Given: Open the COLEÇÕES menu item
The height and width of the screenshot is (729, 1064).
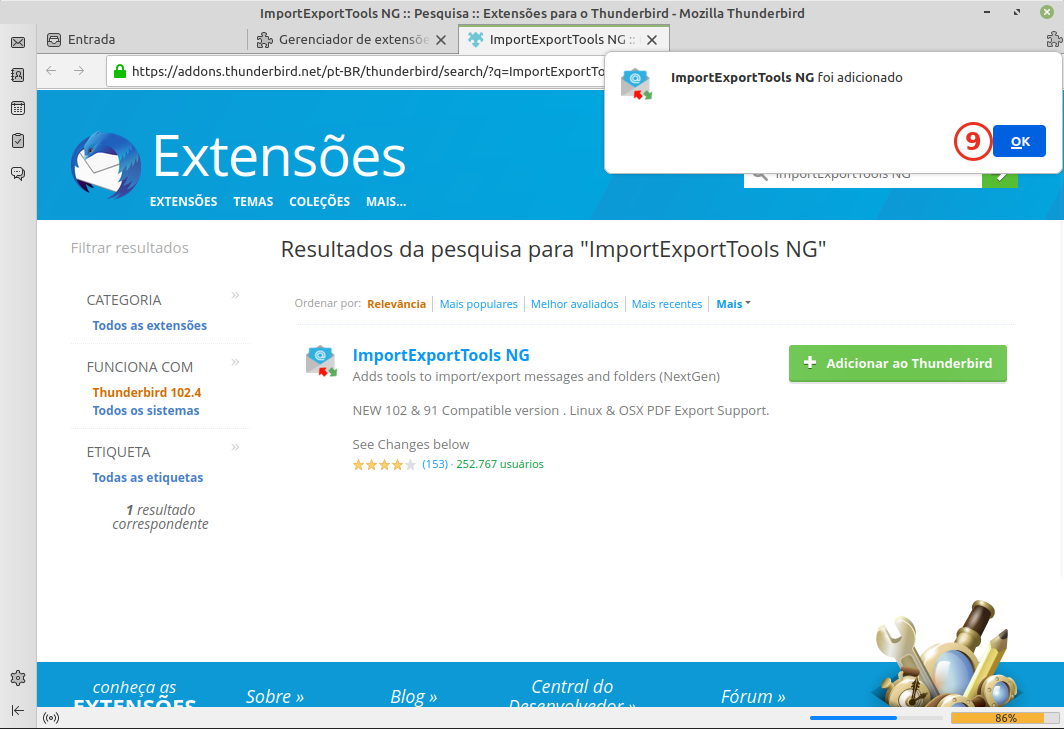Looking at the screenshot, I should (320, 202).
